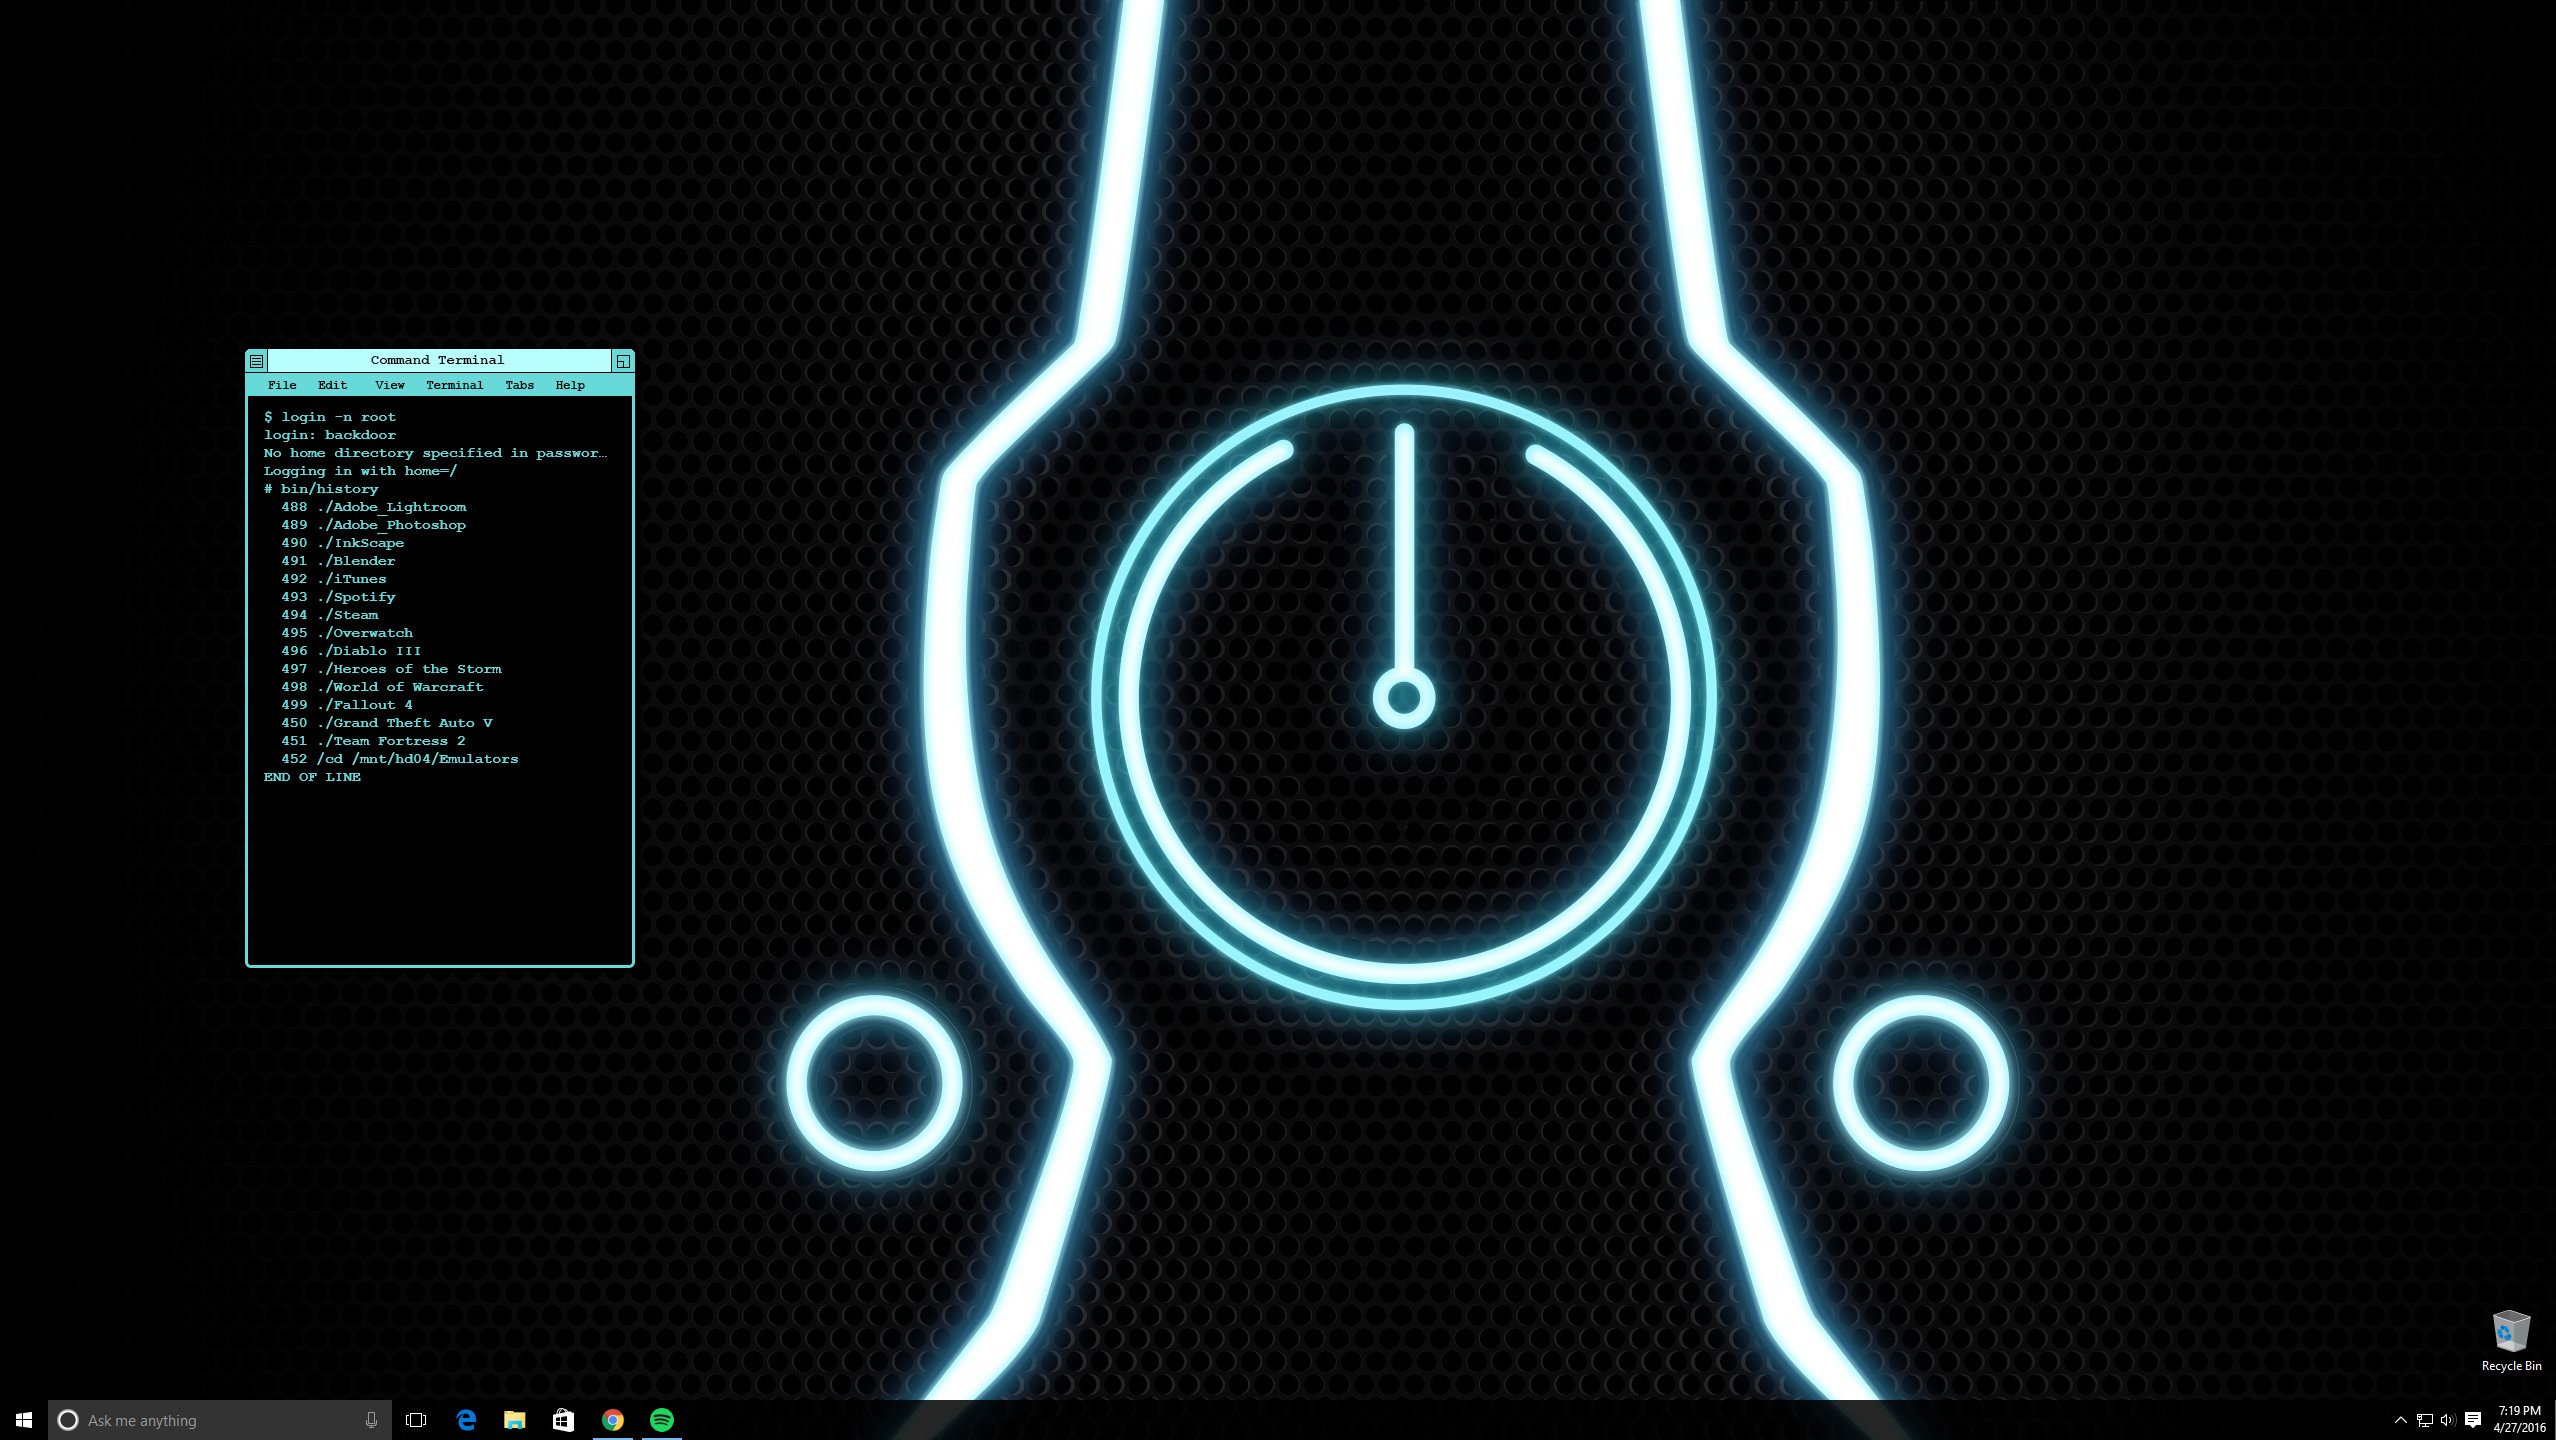Screen dimensions: 2556x1440
Task: Switch to Google Chrome on taskbar
Action: (613, 1420)
